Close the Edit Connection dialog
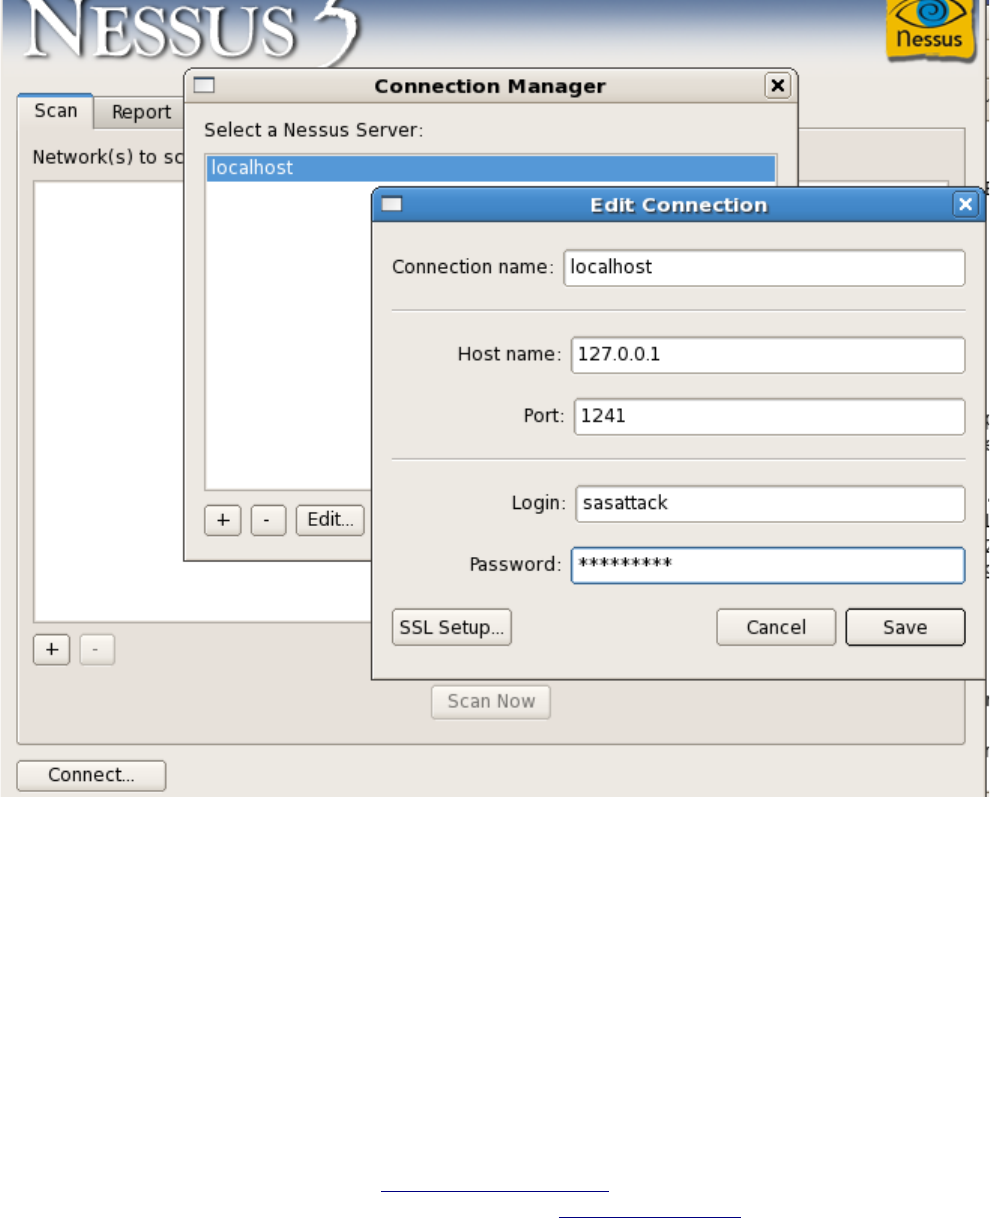Image resolution: width=990 pixels, height=1218 pixels. pos(965,205)
